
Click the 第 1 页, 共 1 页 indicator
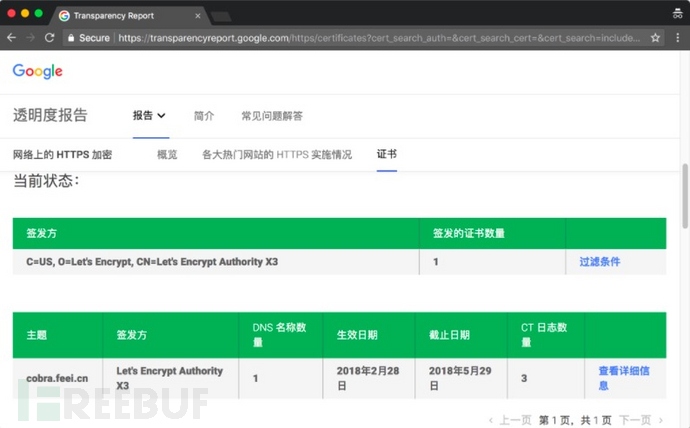coord(576,420)
